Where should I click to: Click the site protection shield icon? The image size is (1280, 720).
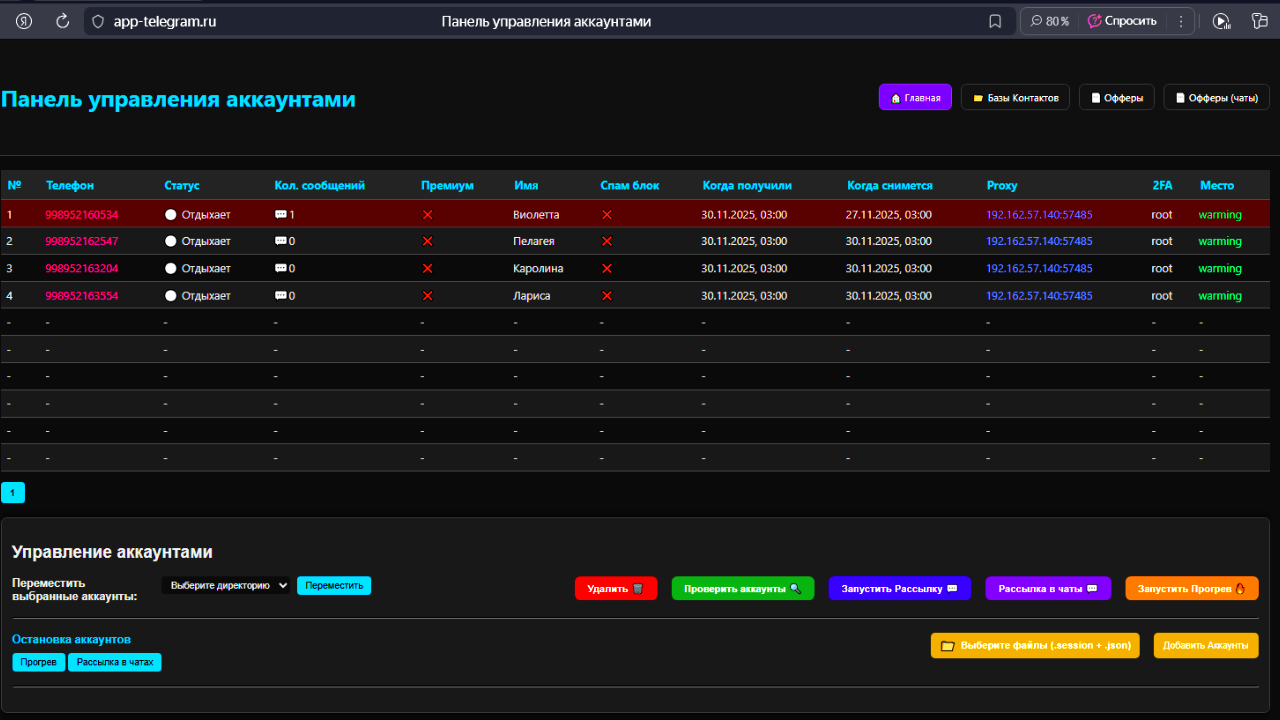(97, 21)
